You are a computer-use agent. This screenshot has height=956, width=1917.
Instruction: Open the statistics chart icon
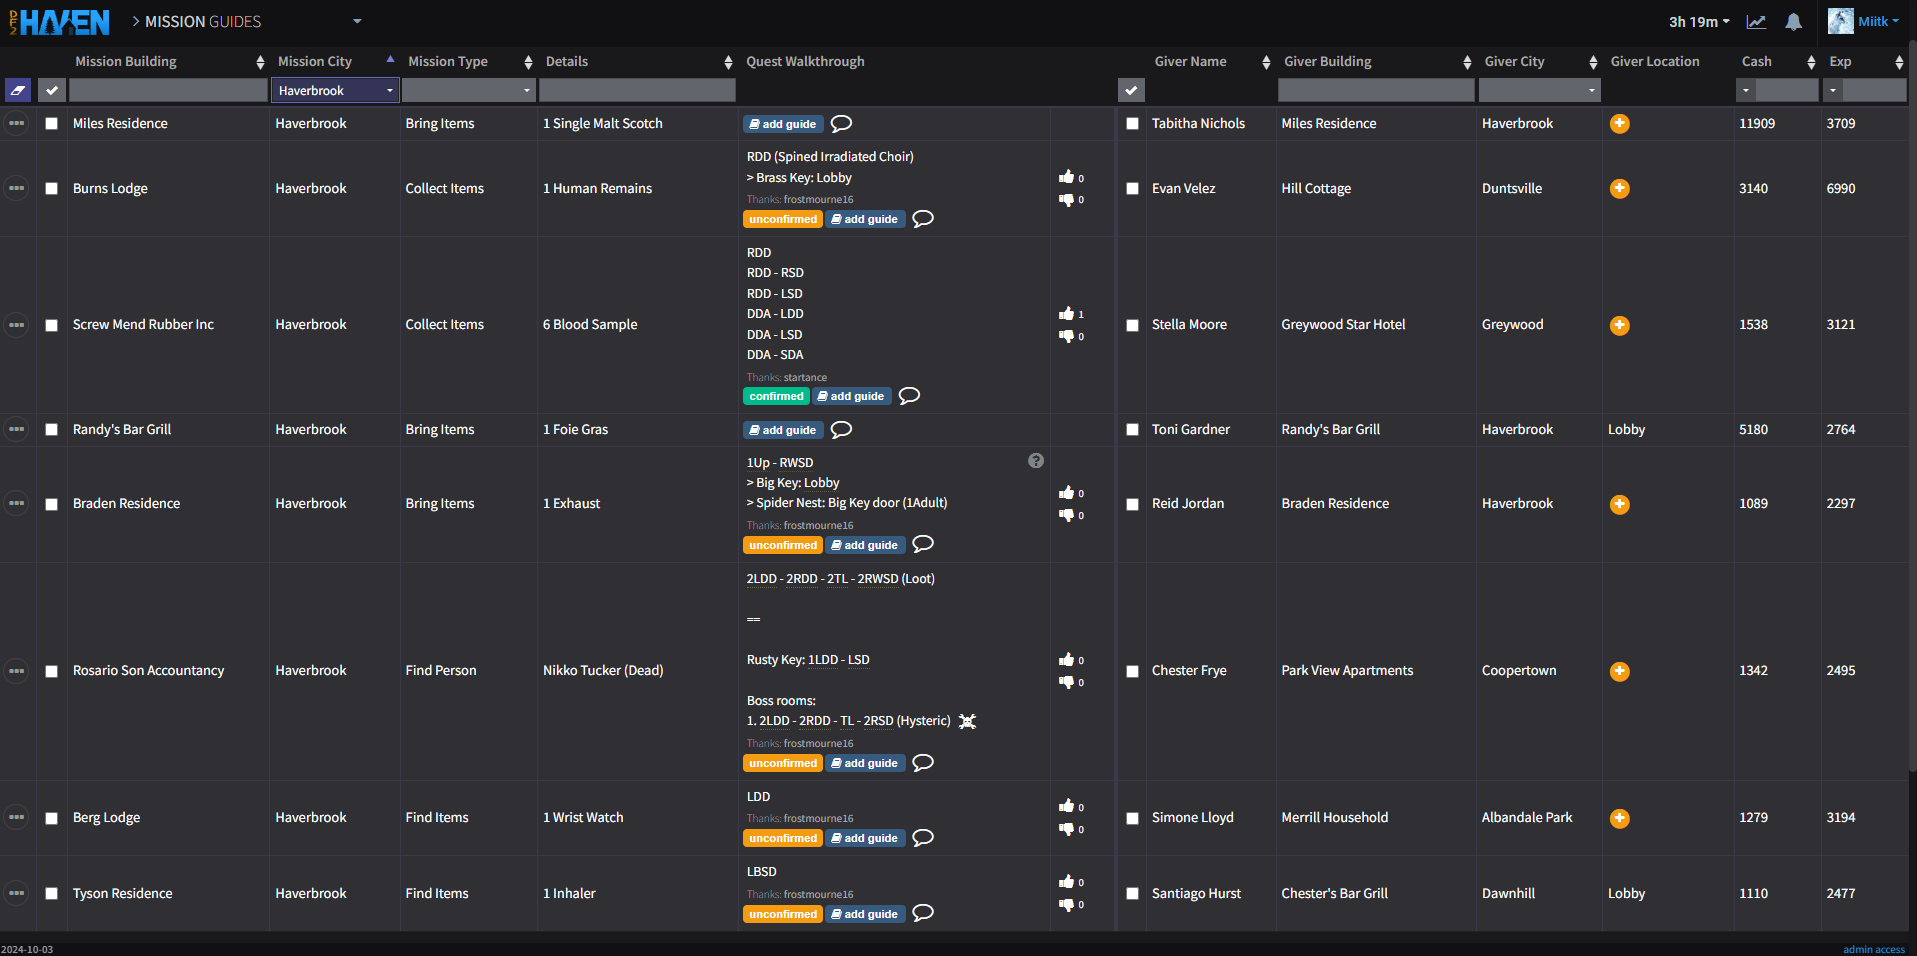pyautogui.click(x=1756, y=22)
